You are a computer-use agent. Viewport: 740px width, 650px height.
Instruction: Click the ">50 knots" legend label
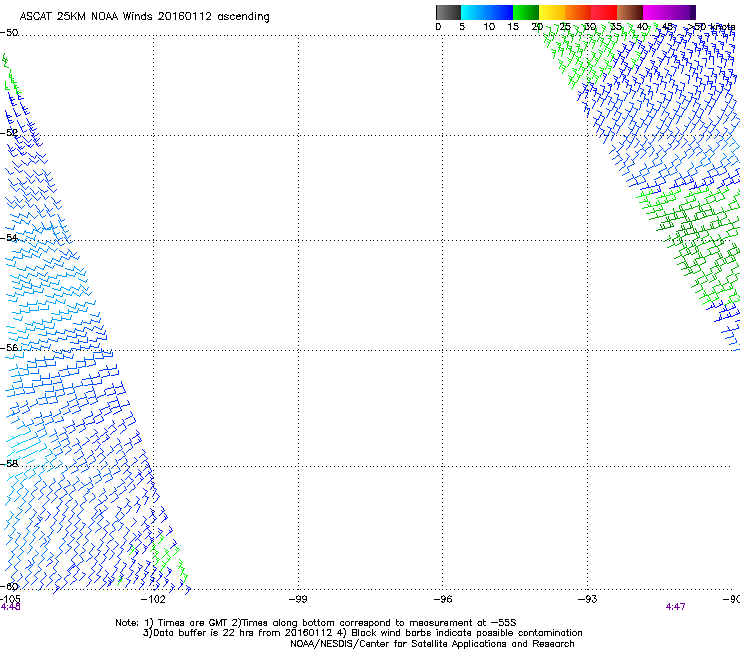click(712, 27)
